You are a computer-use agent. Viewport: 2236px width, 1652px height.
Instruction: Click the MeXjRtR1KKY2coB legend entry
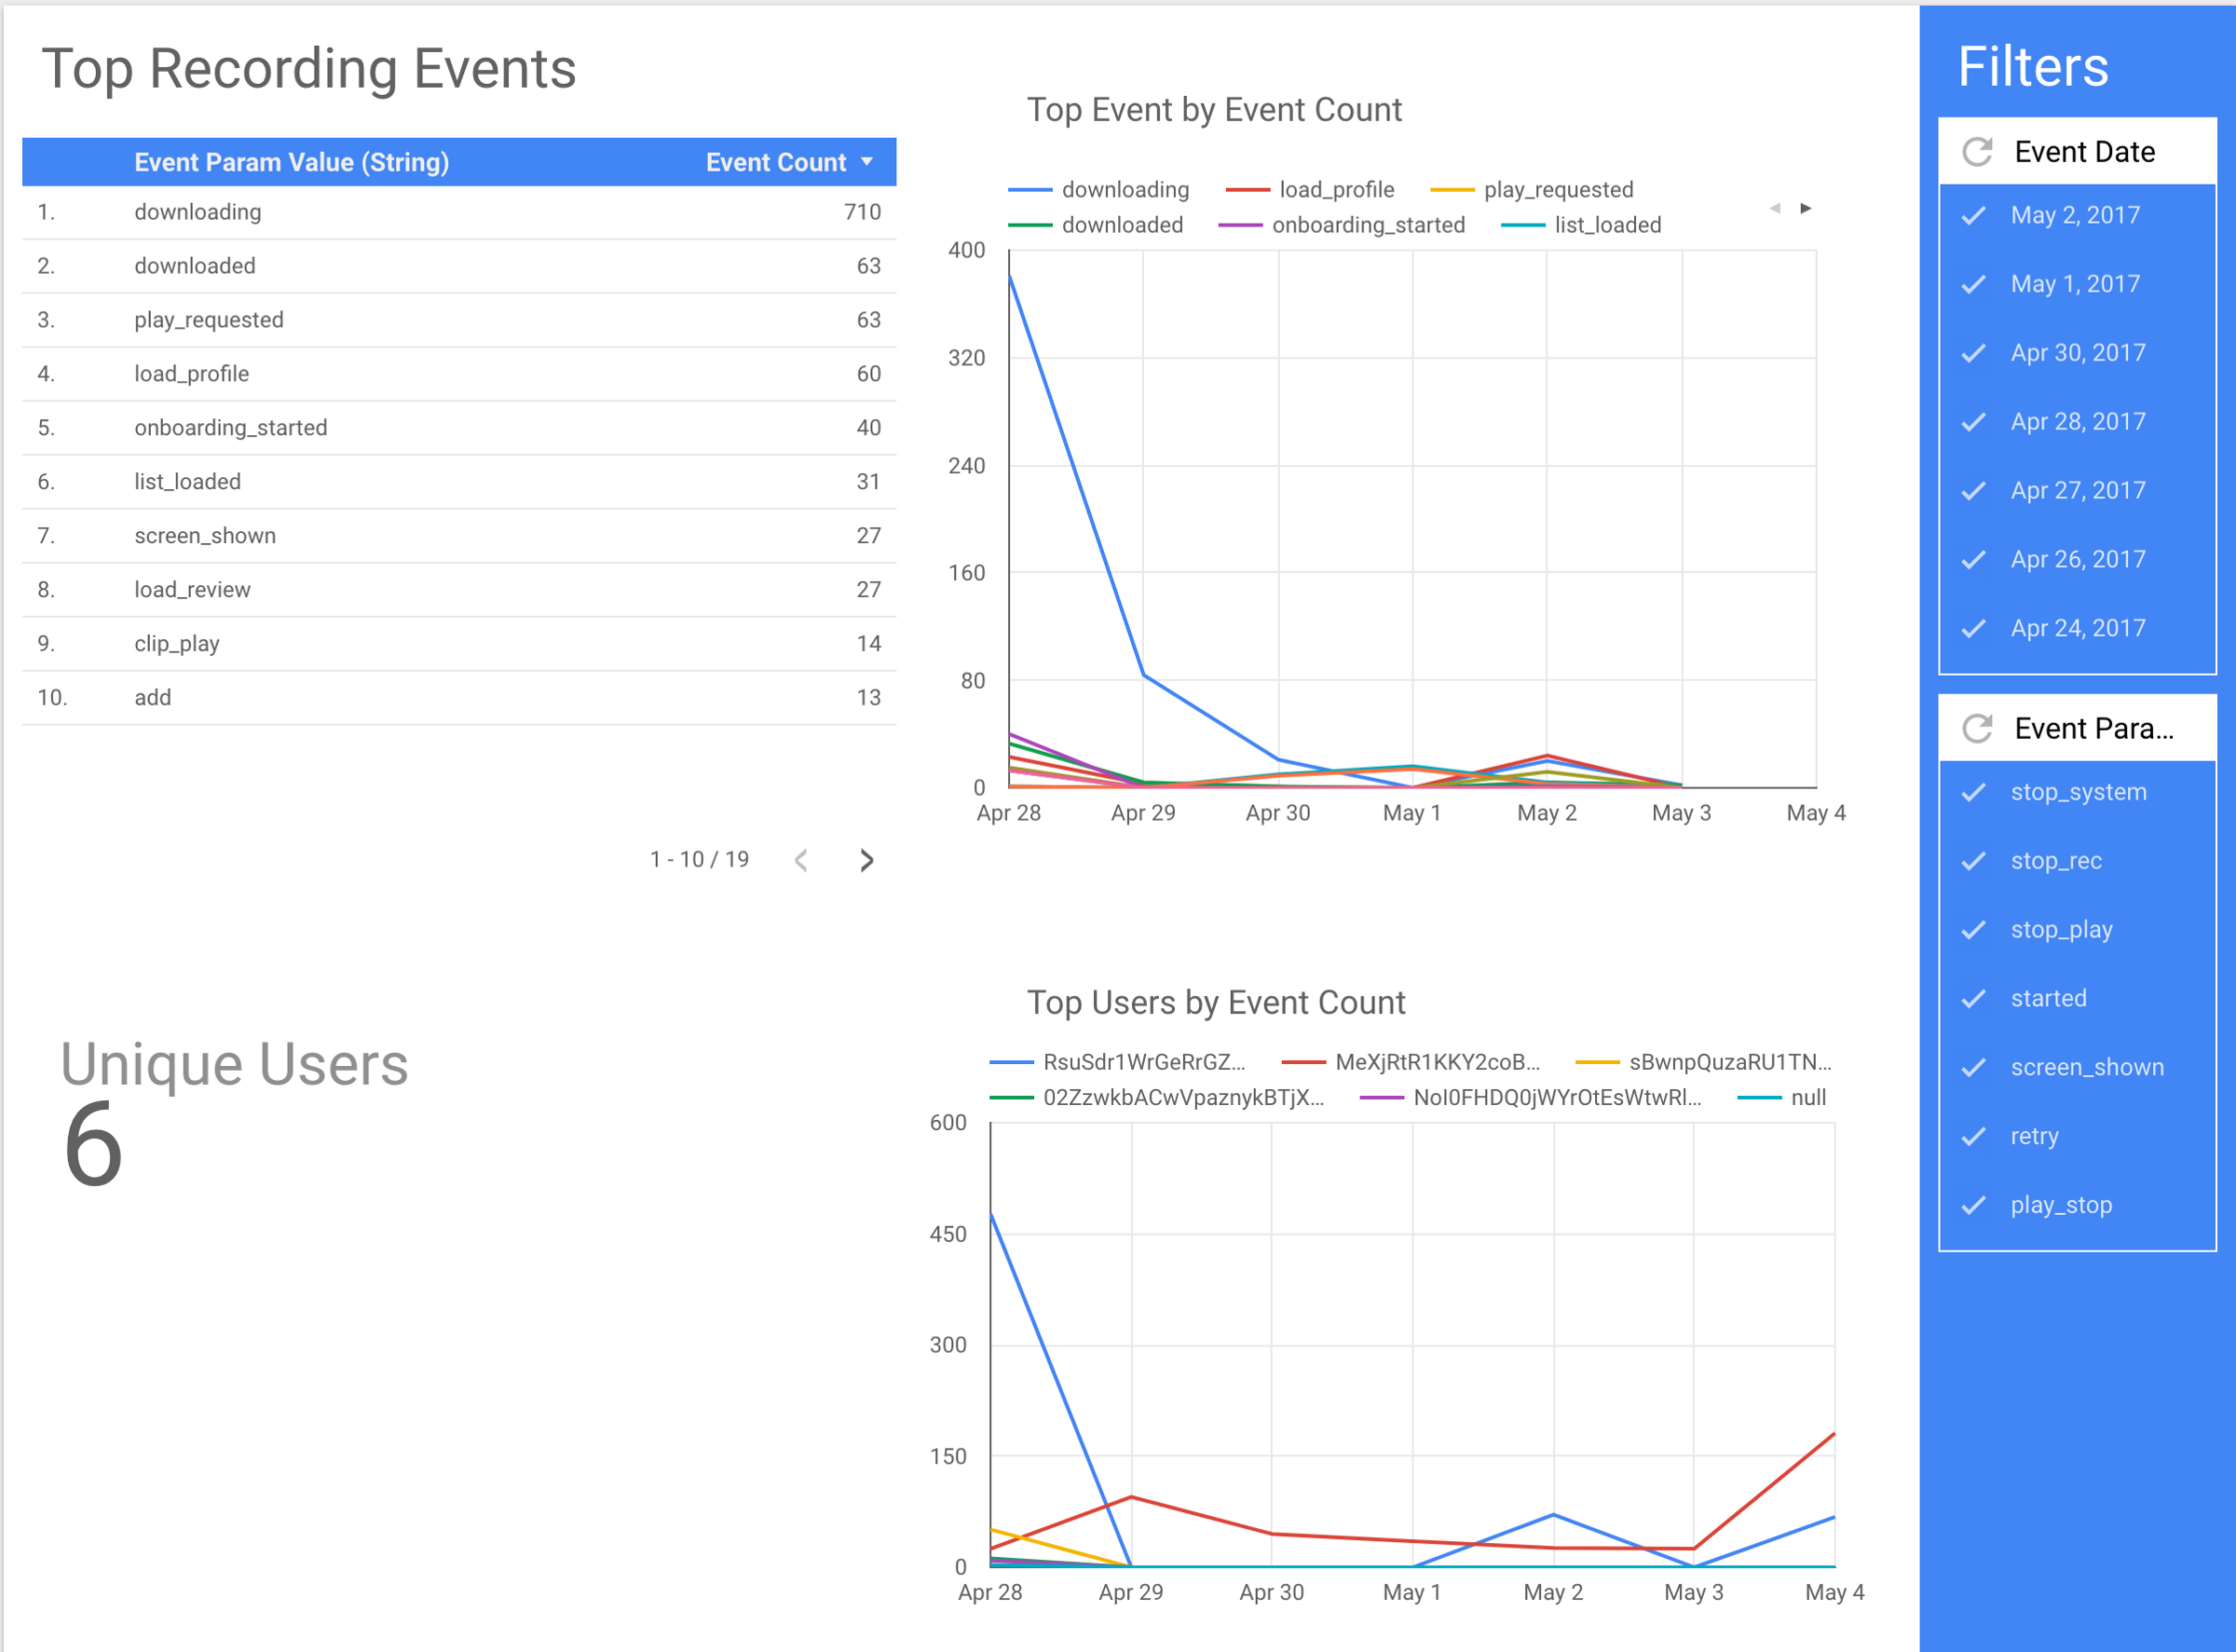tap(1436, 1062)
